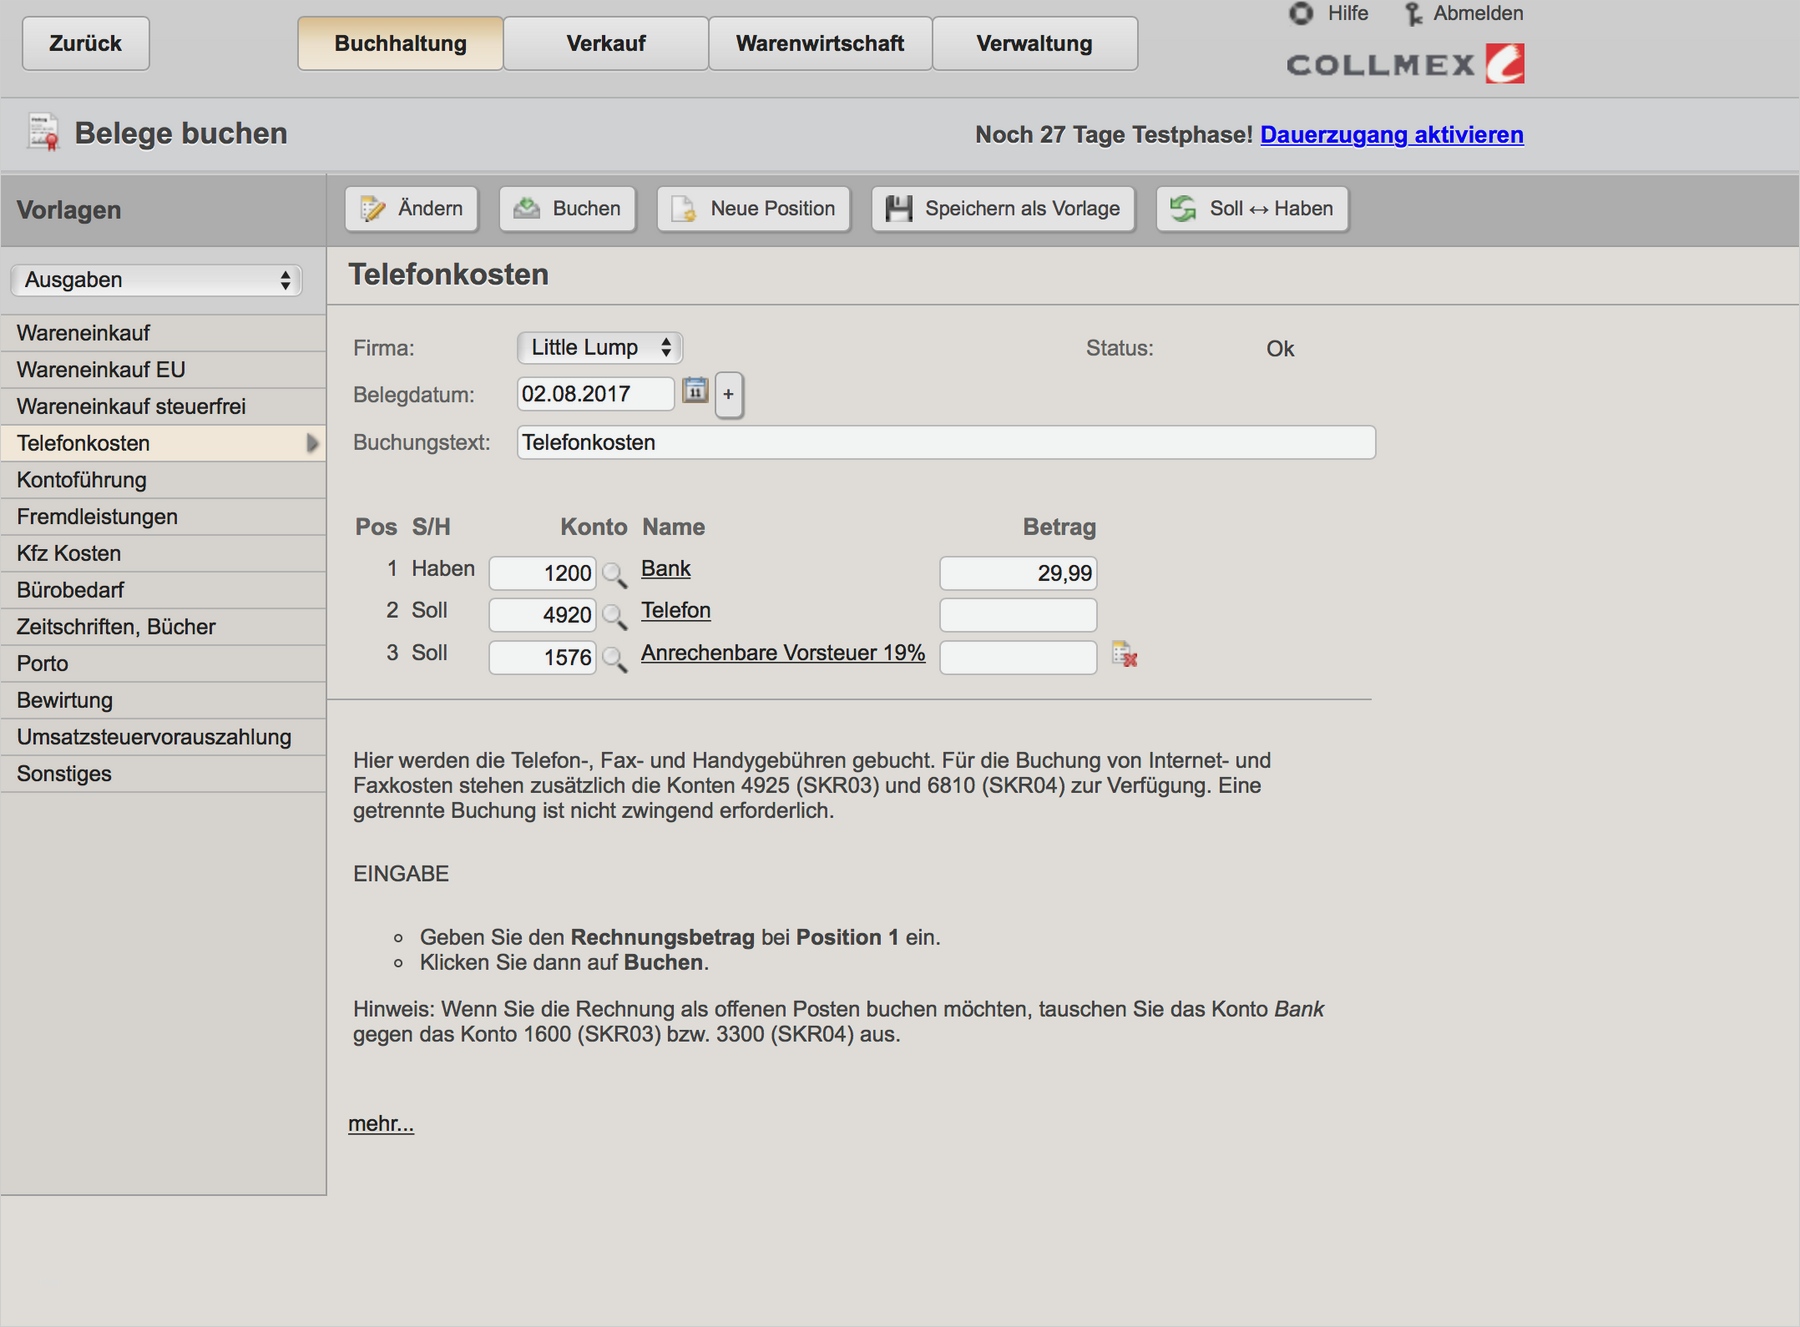Screen dimensions: 1800x1327
Task: Click the empty Betrag field for Vorsteuer
Action: click(1018, 657)
